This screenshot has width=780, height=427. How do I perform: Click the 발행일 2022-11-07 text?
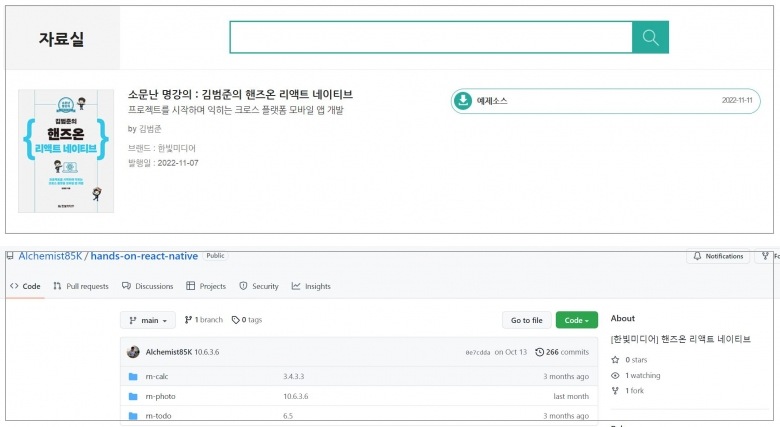click(163, 163)
